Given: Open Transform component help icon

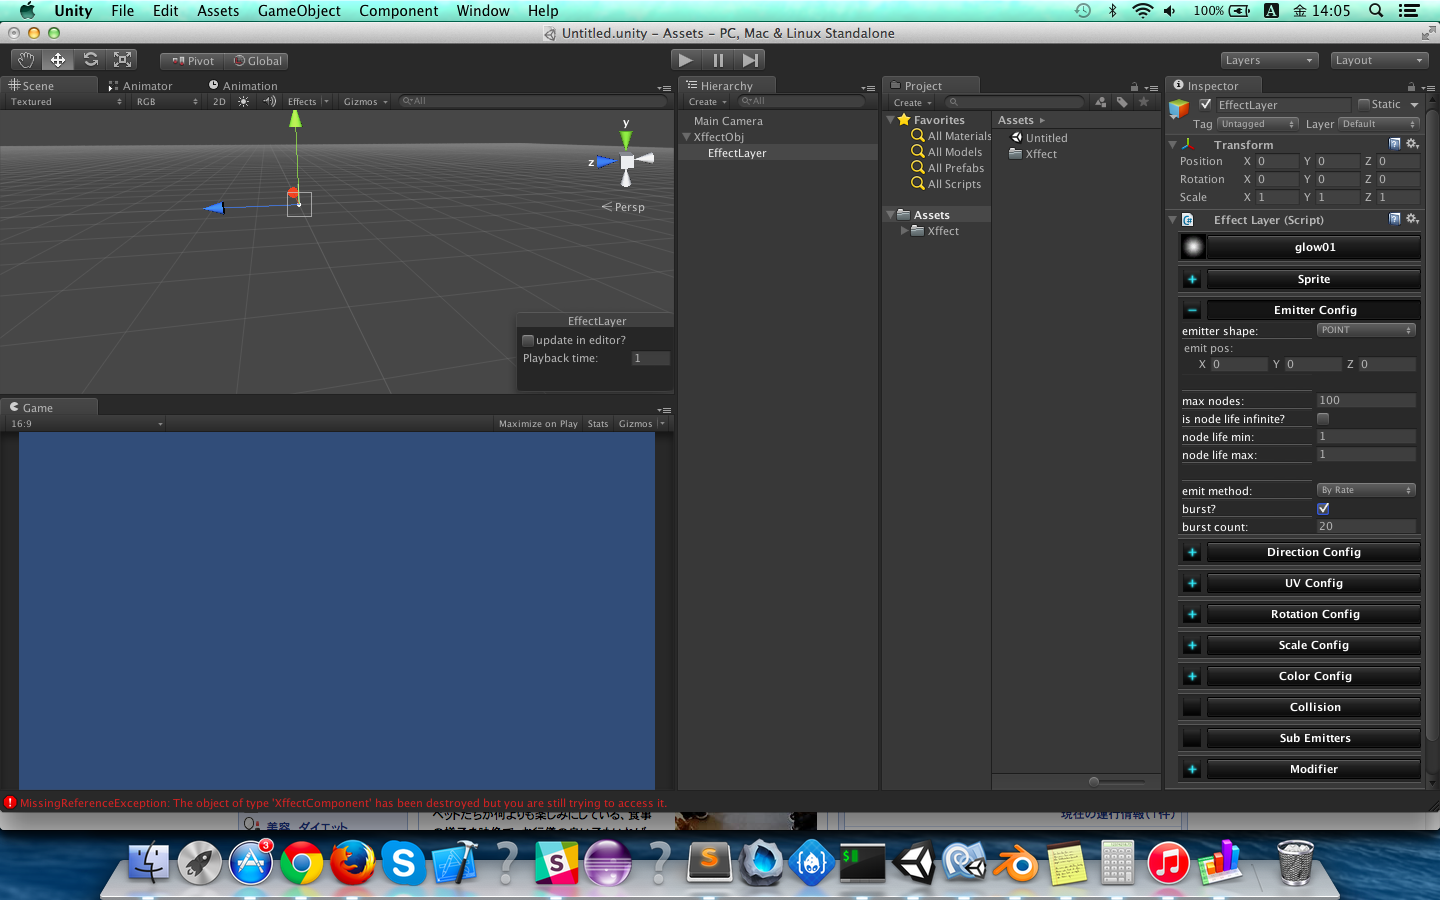Looking at the screenshot, I should (x=1395, y=144).
